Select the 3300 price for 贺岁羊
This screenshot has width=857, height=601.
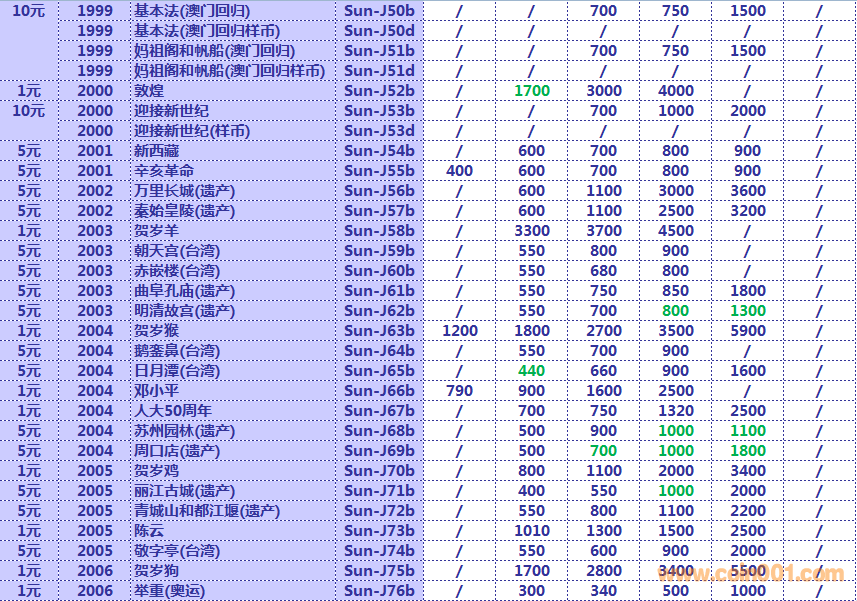[531, 231]
